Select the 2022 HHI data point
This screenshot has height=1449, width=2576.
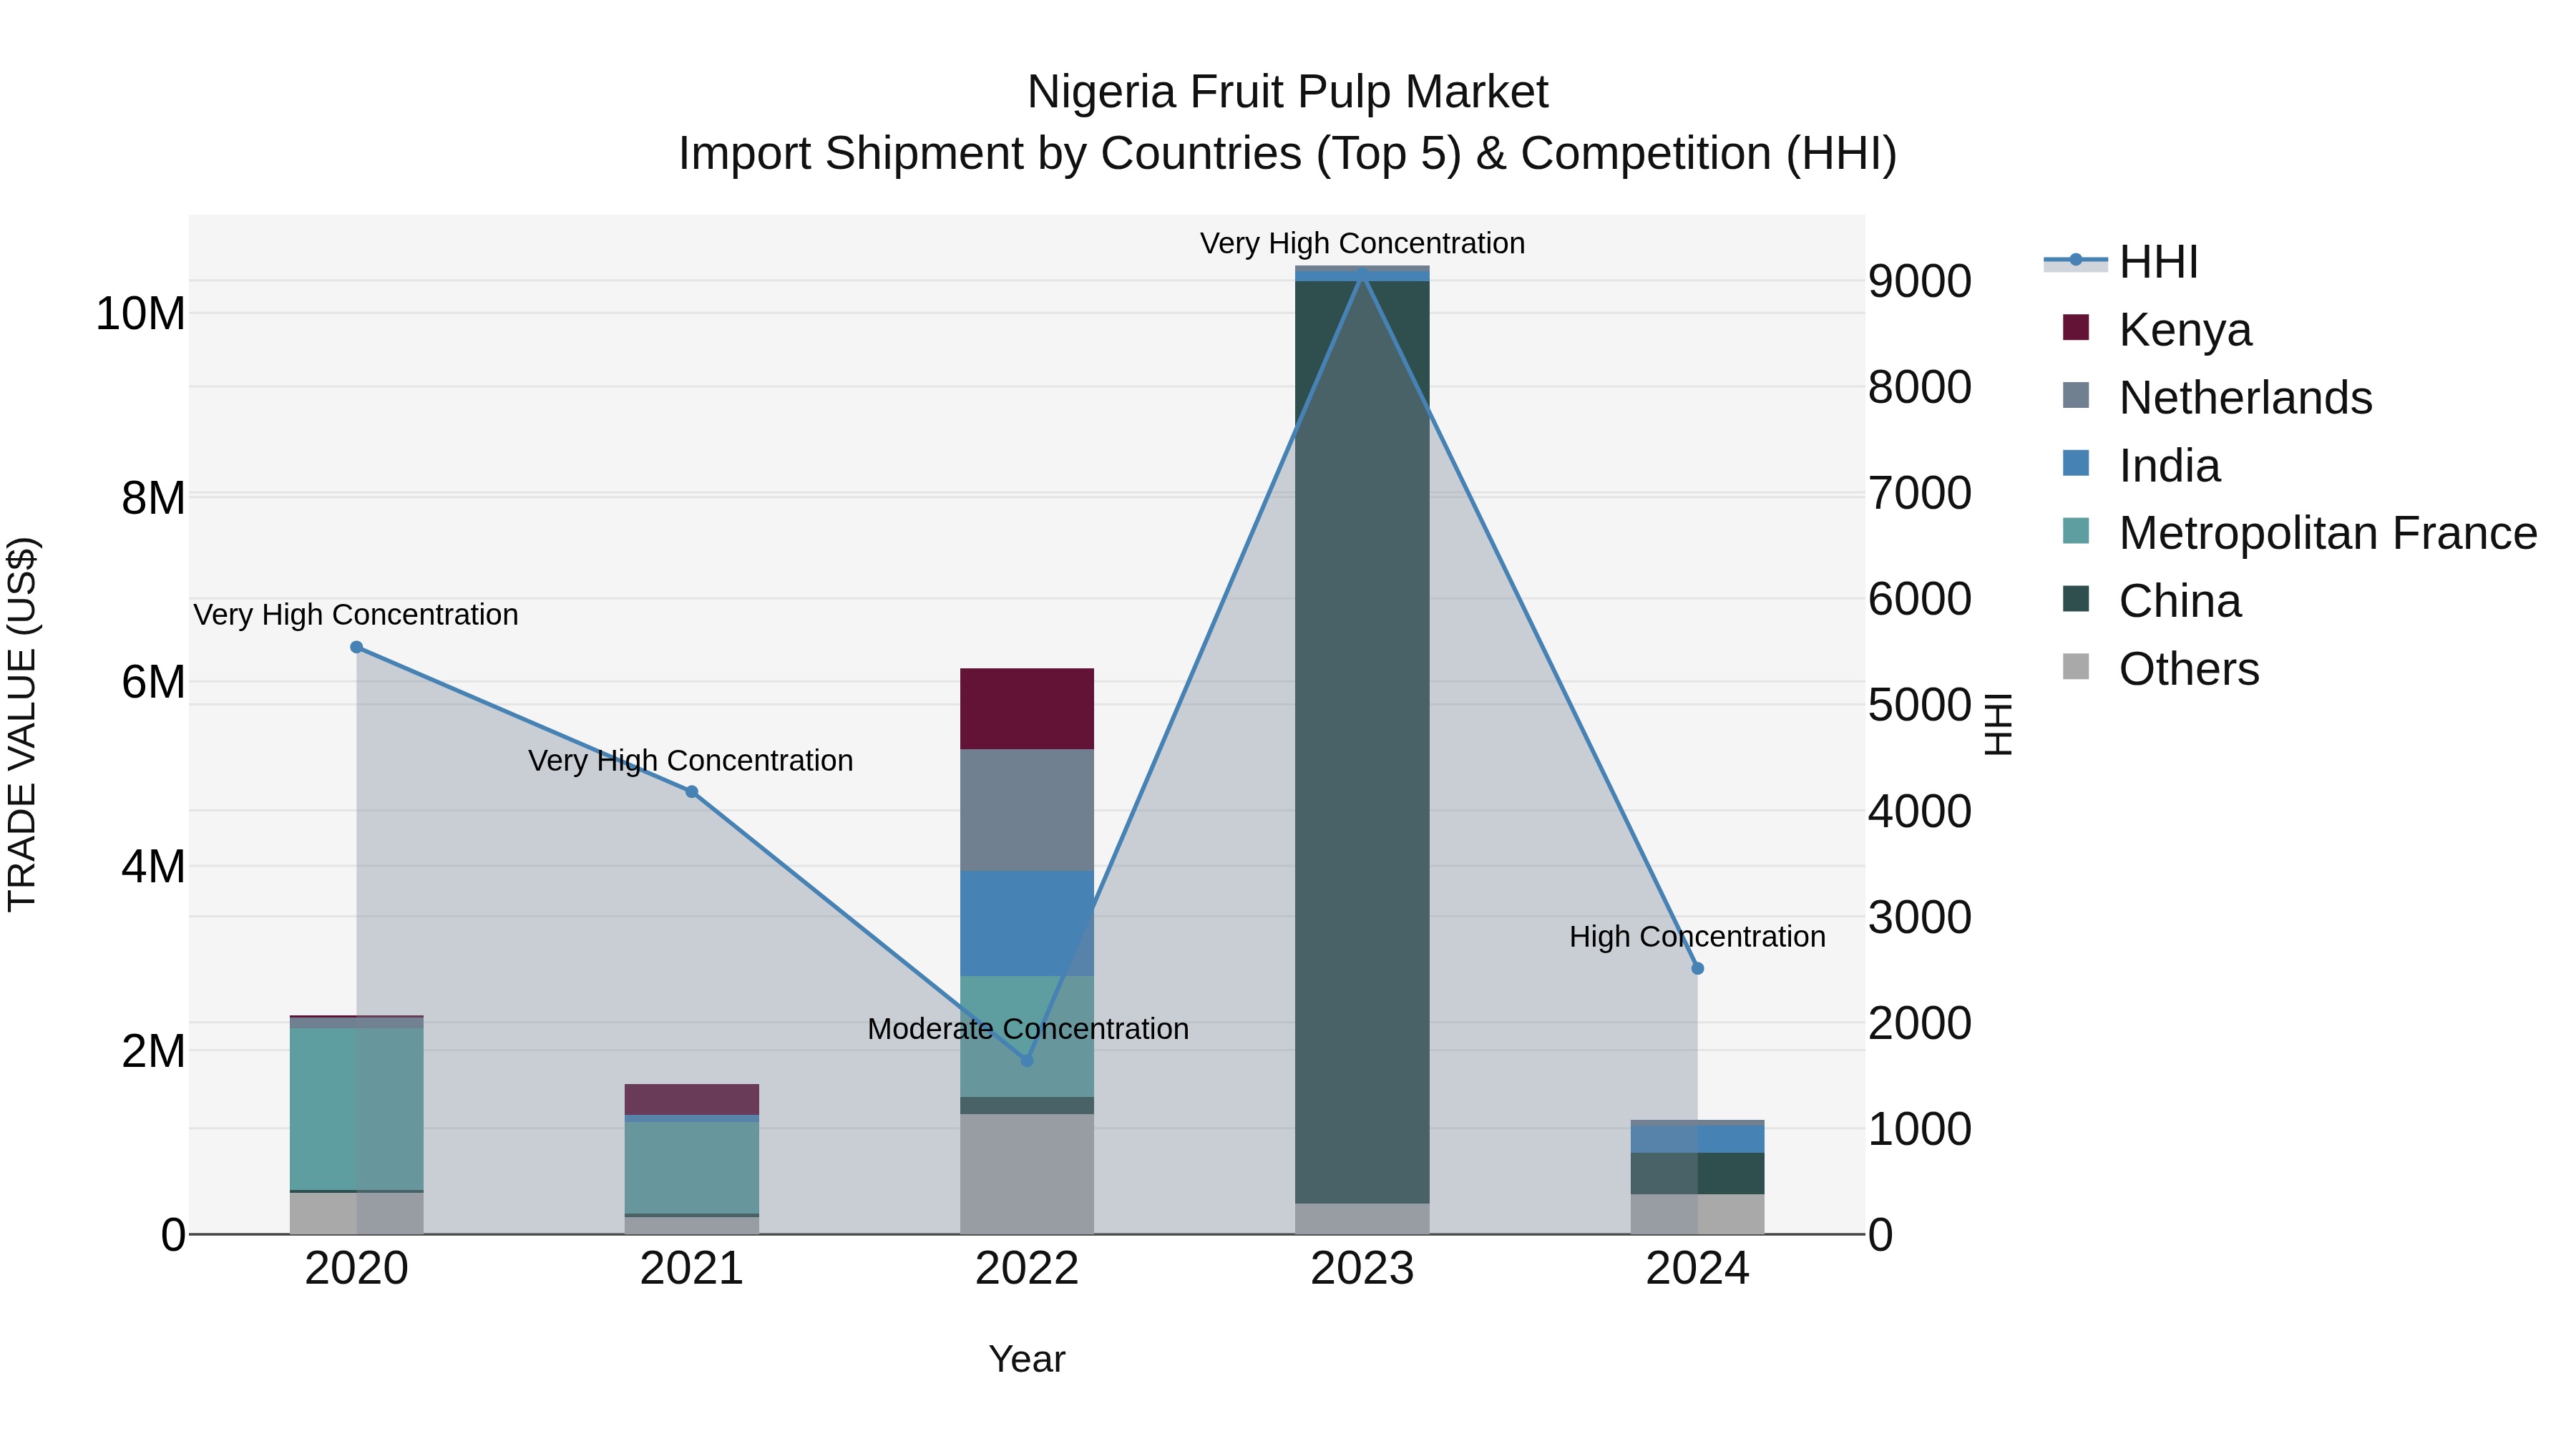pos(1027,1060)
